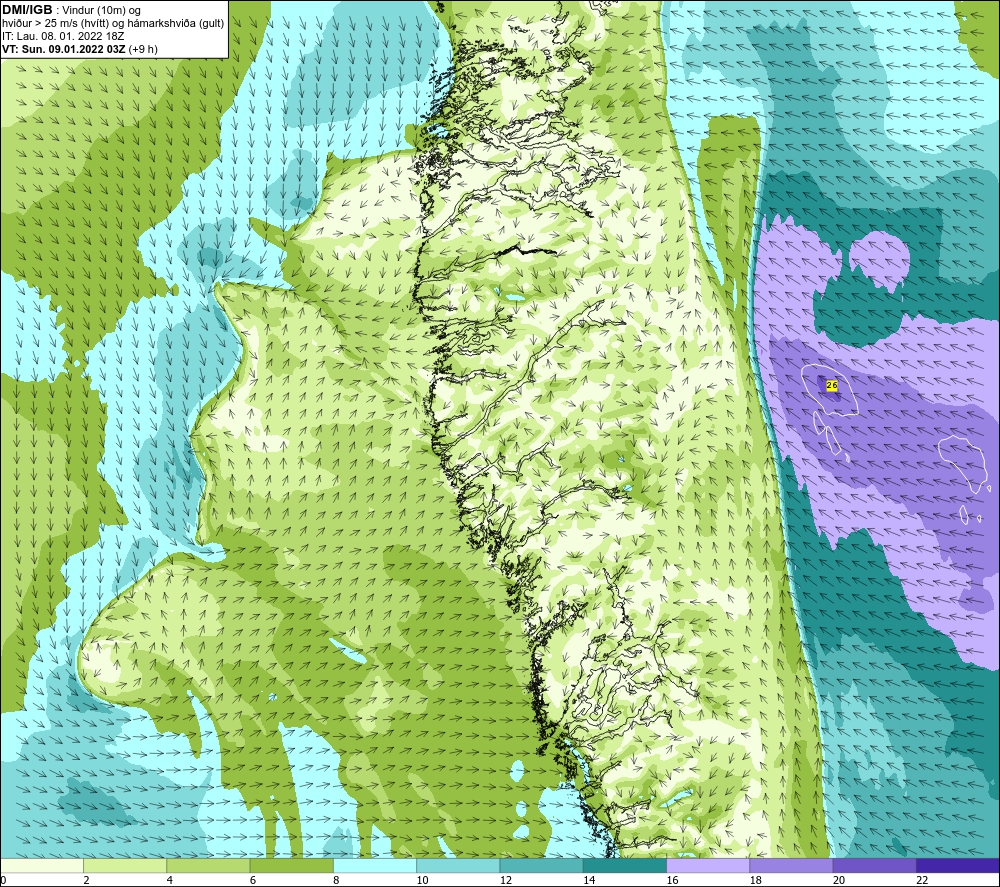The image size is (1000, 887).
Task: Click the legend scale label 20
Action: pyautogui.click(x=839, y=880)
